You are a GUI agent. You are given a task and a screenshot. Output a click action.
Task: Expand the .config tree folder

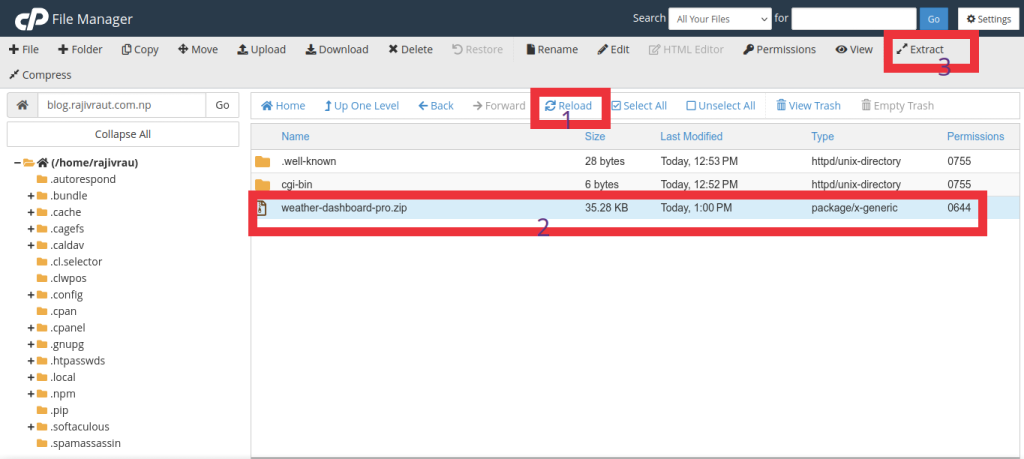(x=31, y=295)
